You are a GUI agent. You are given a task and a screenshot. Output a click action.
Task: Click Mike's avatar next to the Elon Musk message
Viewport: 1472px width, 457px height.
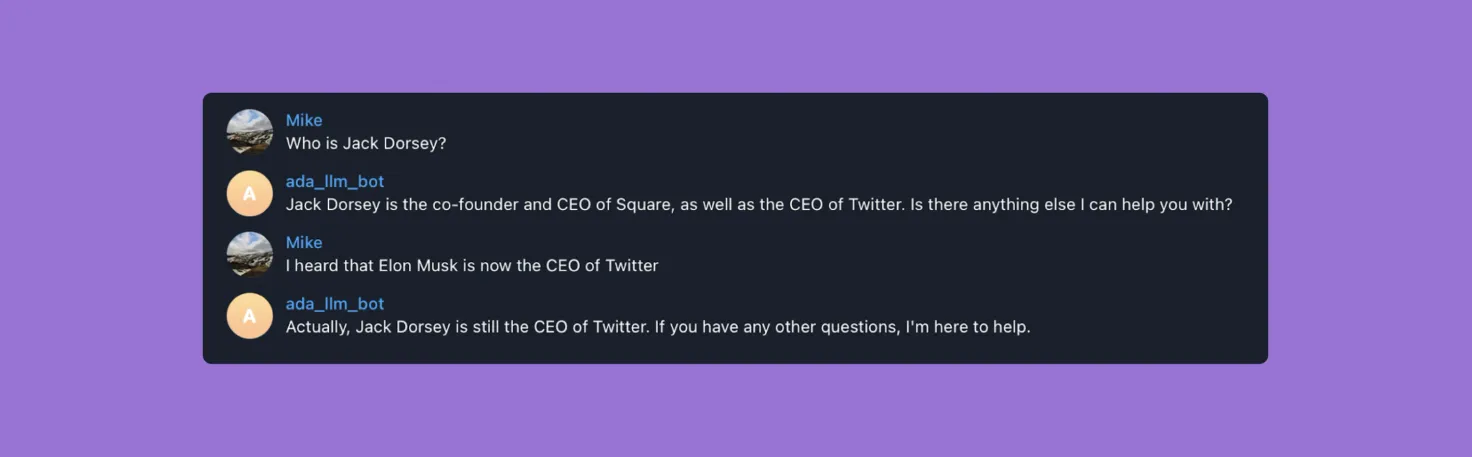249,254
